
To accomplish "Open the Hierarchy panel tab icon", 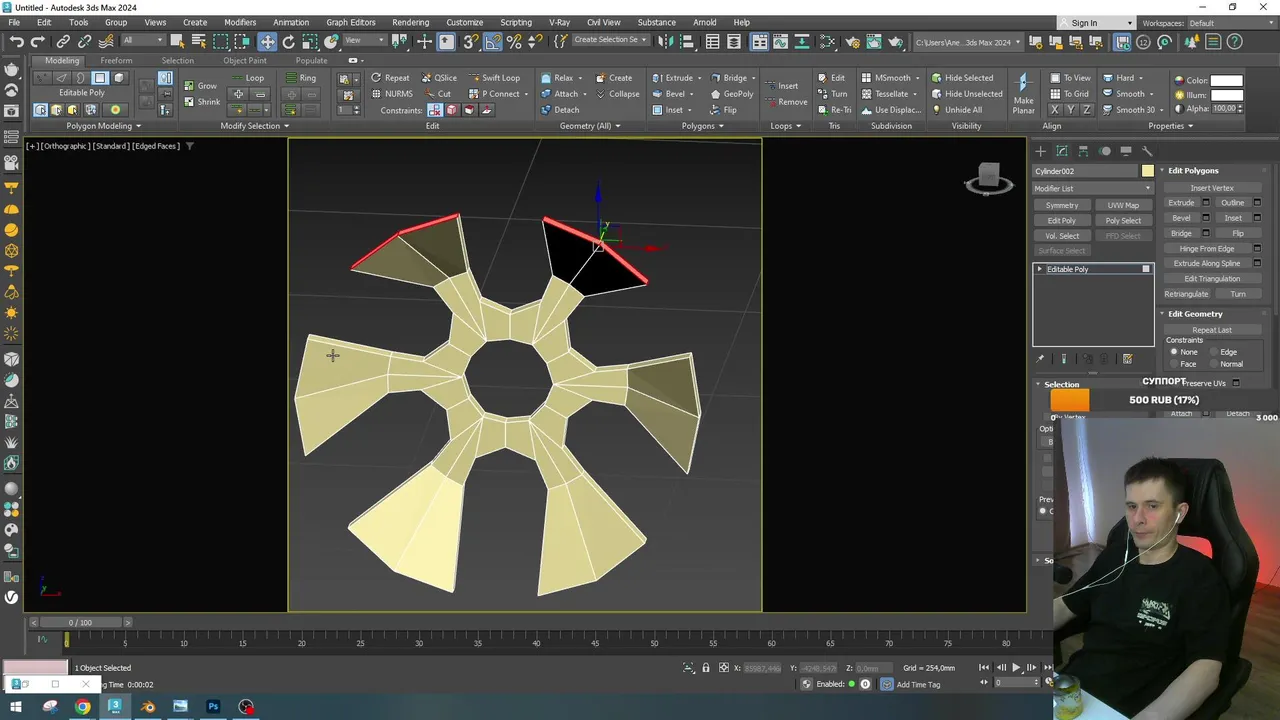I will click(1083, 151).
